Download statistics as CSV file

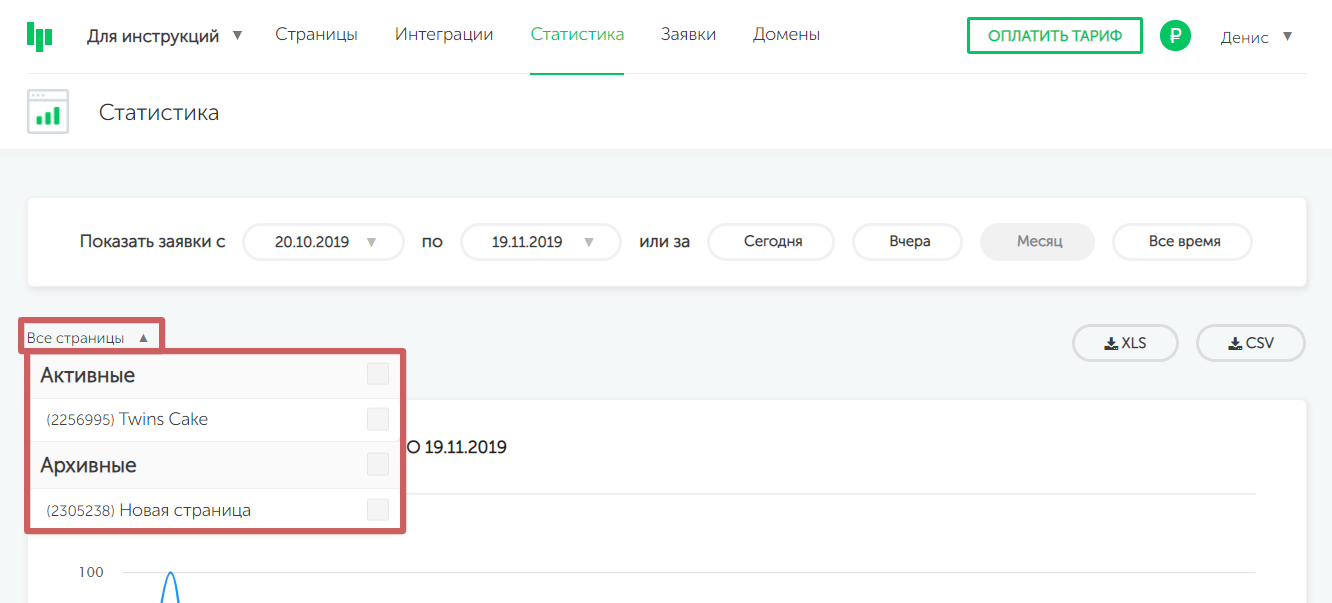point(1250,343)
